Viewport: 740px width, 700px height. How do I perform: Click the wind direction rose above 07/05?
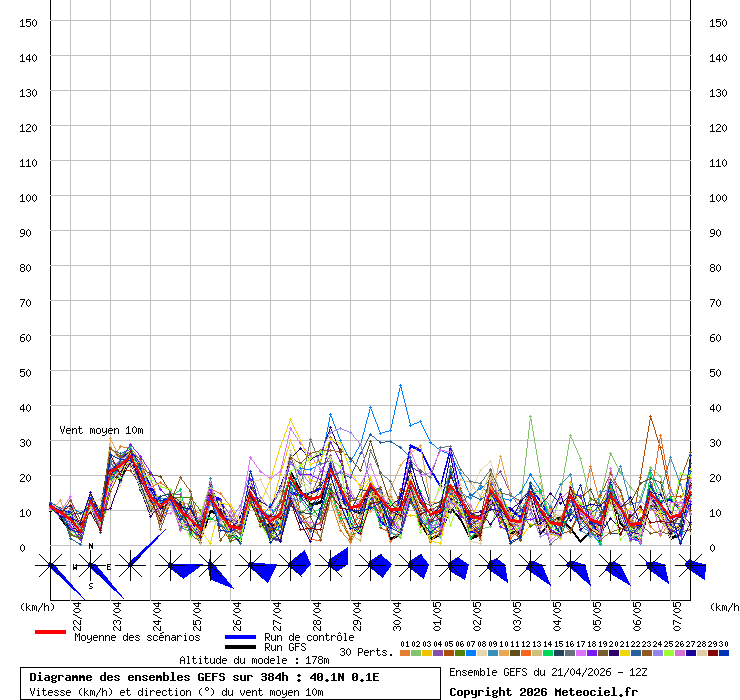click(690, 566)
